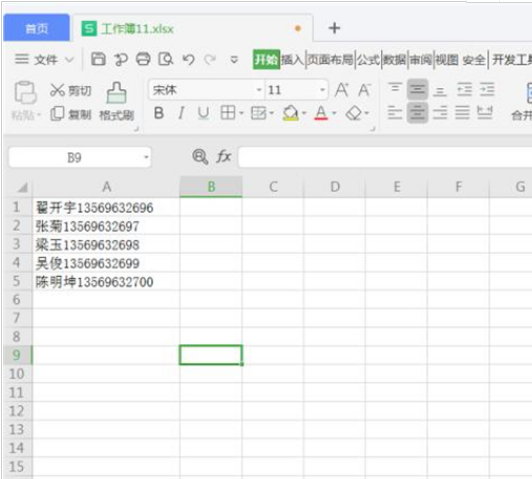Expand the quick access toolbar customize arrow
This screenshot has width=532, height=479.
point(234,60)
